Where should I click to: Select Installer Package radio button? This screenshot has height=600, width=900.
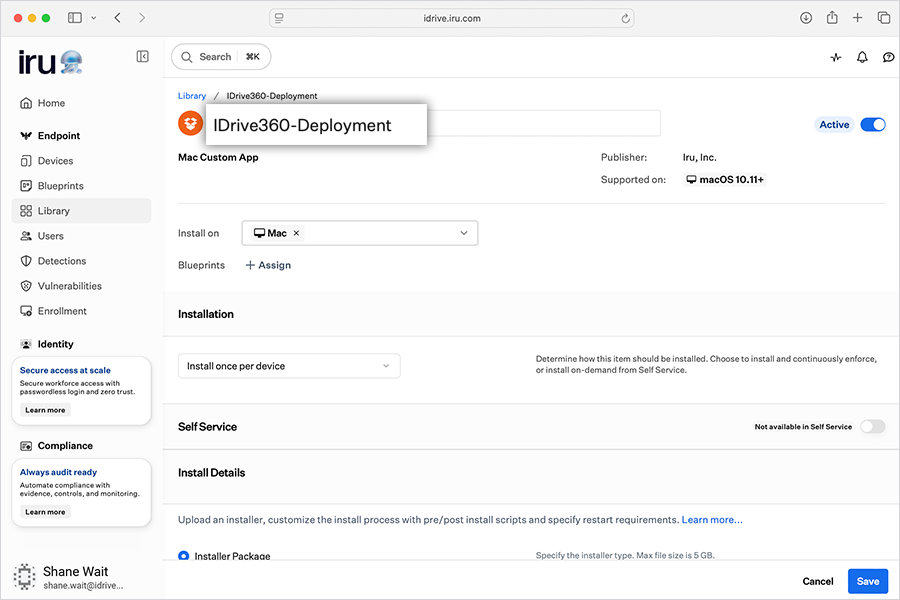pyautogui.click(x=184, y=556)
